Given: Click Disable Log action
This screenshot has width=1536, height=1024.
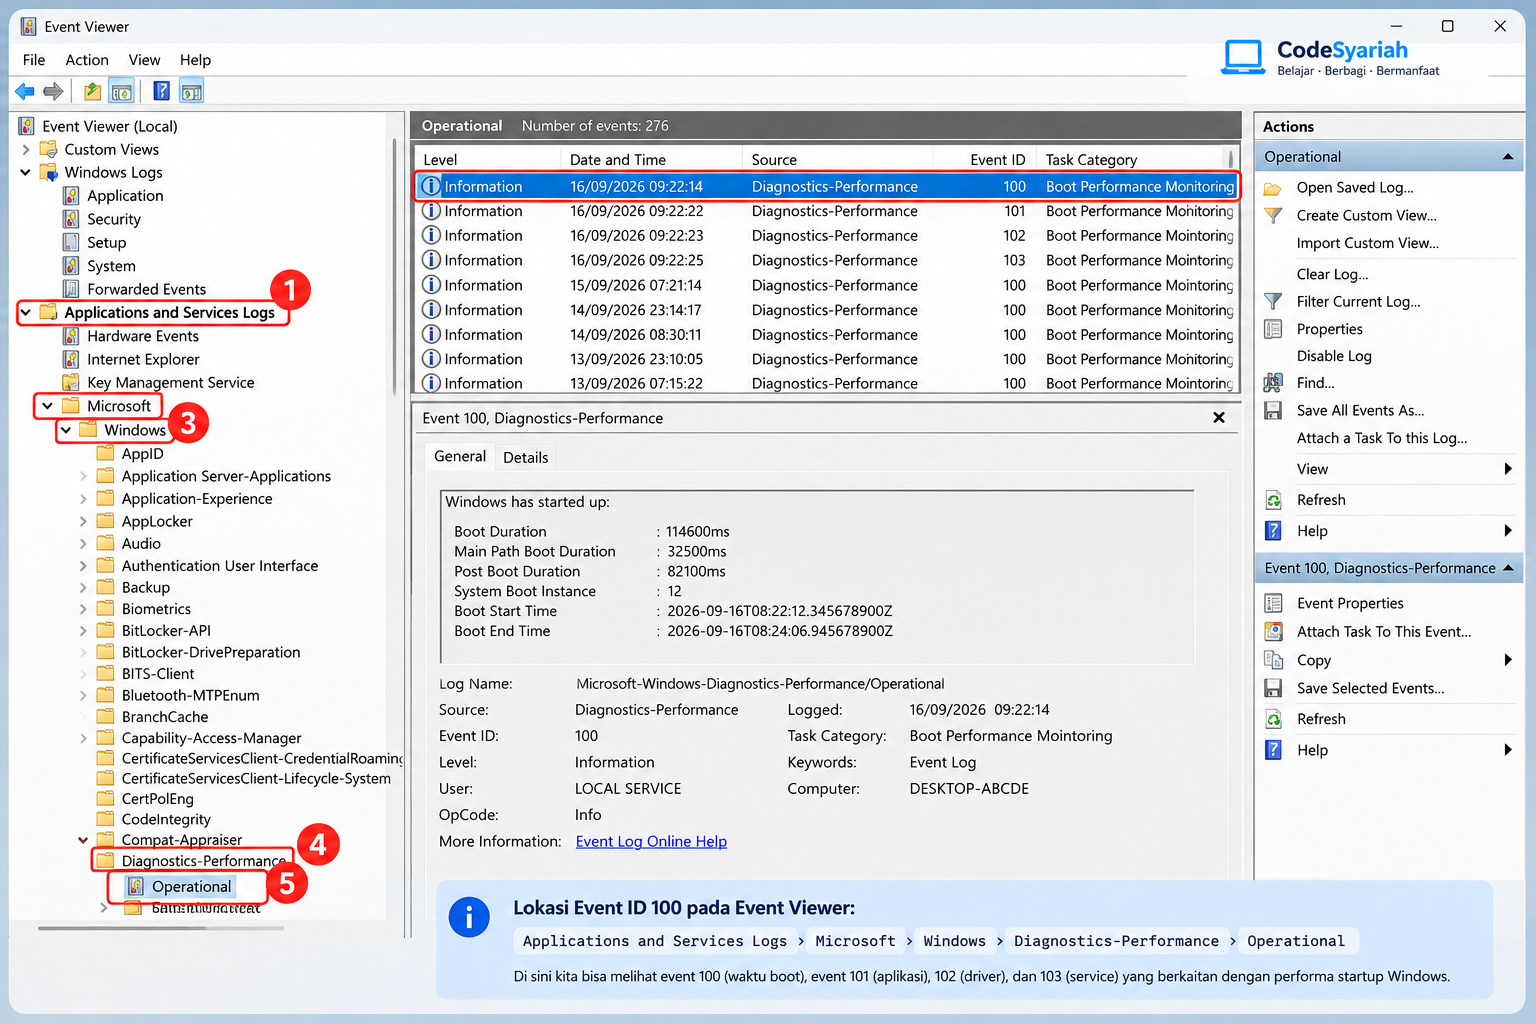Looking at the screenshot, I should pos(1334,356).
